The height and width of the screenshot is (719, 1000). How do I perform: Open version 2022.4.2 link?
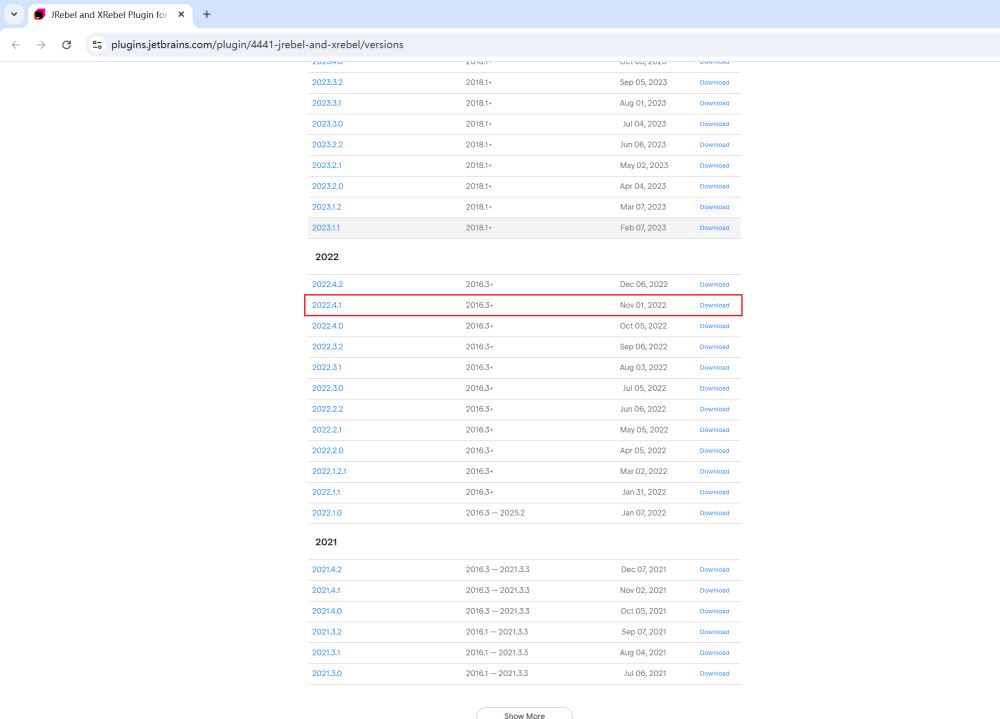327,285
